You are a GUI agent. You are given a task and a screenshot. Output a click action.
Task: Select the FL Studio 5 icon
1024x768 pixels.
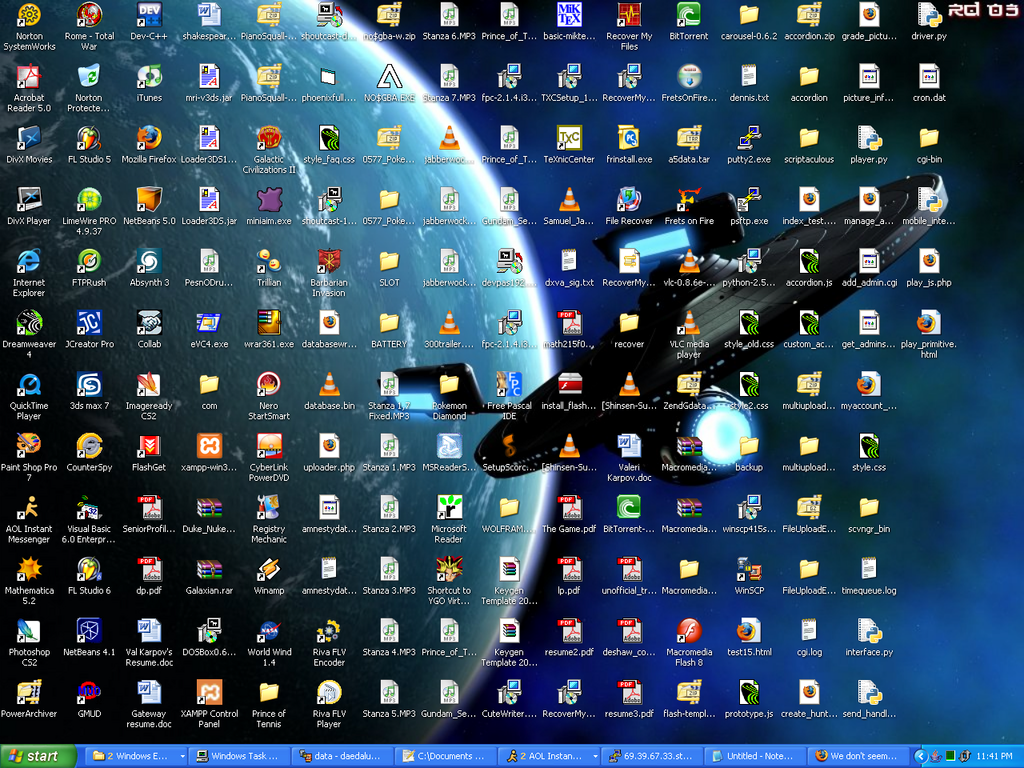pyautogui.click(x=89, y=144)
